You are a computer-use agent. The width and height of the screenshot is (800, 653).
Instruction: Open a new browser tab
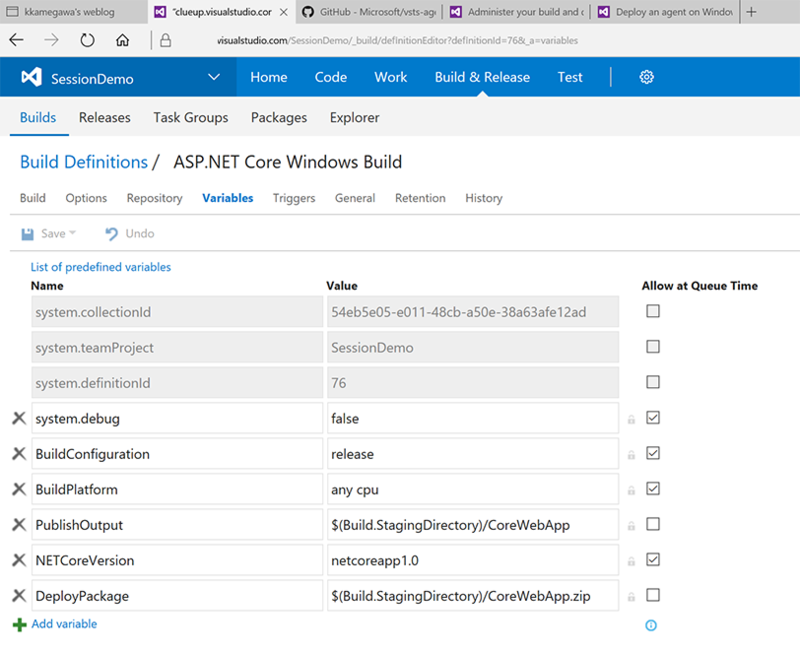coord(751,12)
